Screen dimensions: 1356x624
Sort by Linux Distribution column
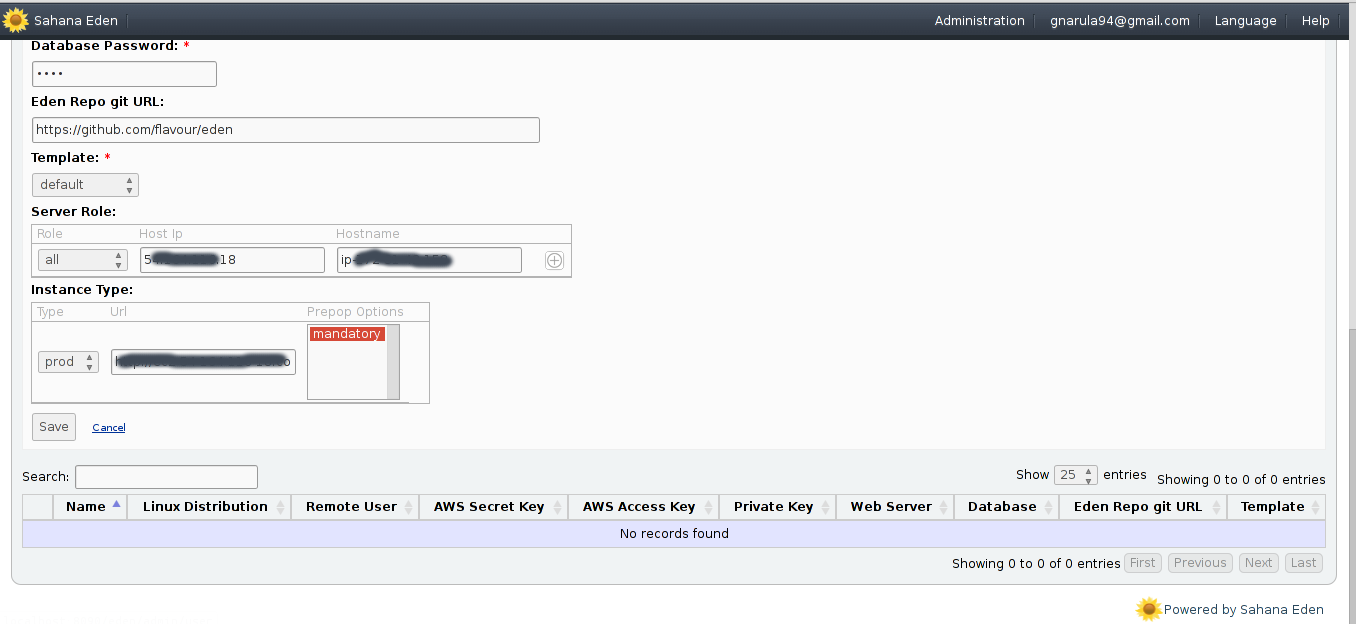205,507
